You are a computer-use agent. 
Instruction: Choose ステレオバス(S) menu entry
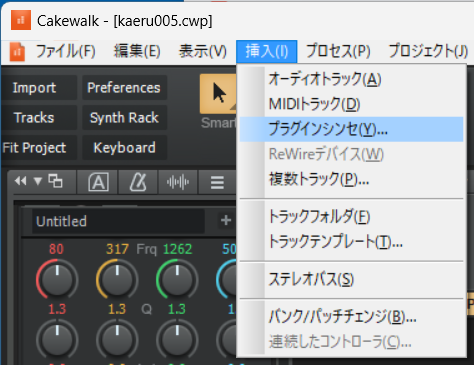(x=351, y=279)
